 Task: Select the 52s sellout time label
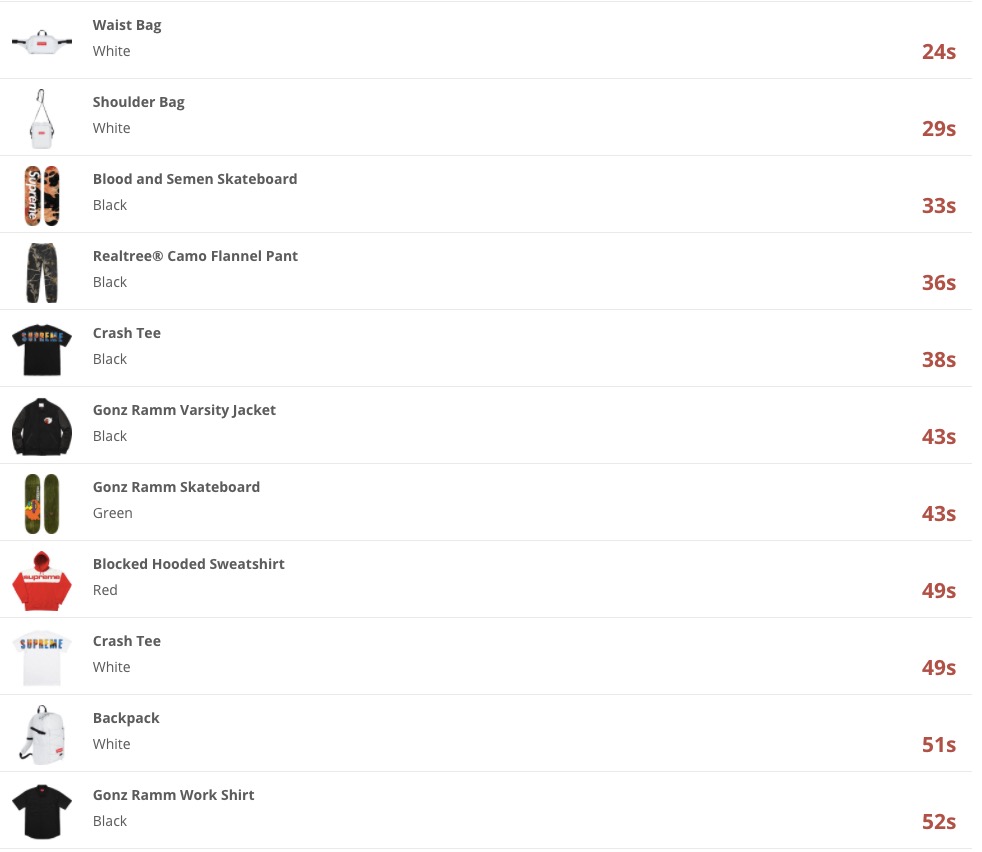tap(939, 822)
